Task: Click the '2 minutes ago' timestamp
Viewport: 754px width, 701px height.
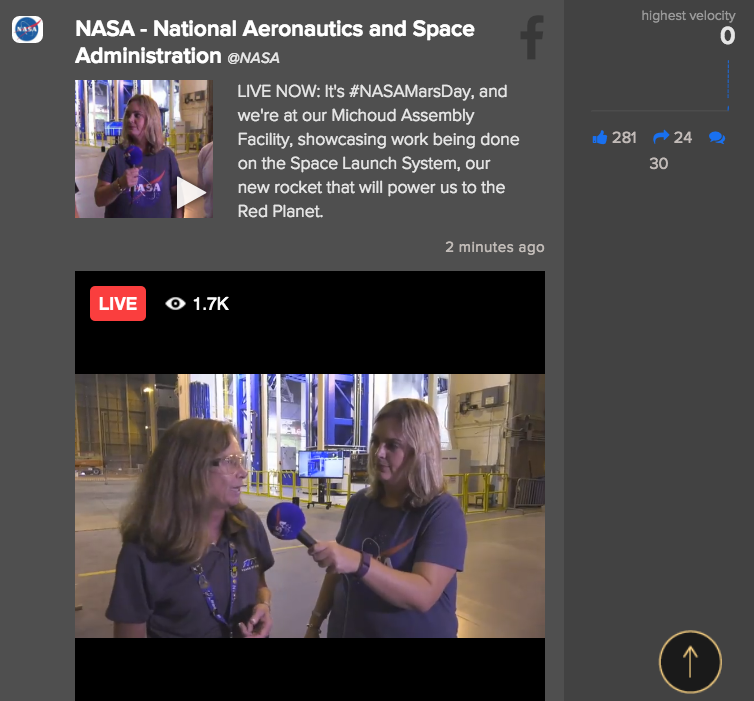Action: 494,247
